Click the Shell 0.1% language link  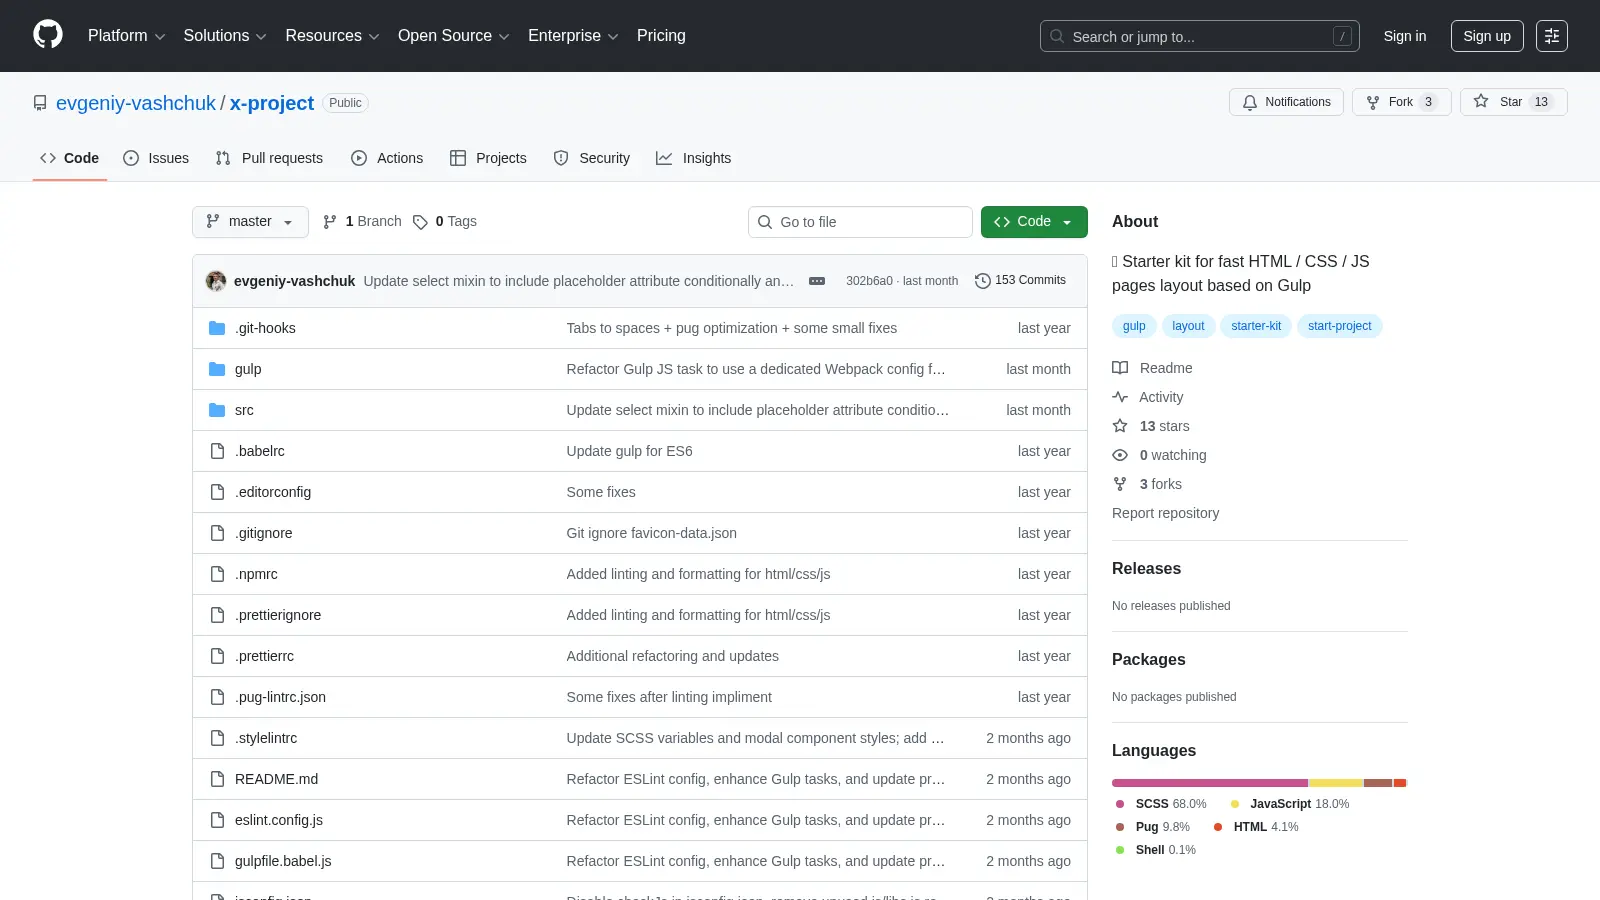tap(1156, 850)
